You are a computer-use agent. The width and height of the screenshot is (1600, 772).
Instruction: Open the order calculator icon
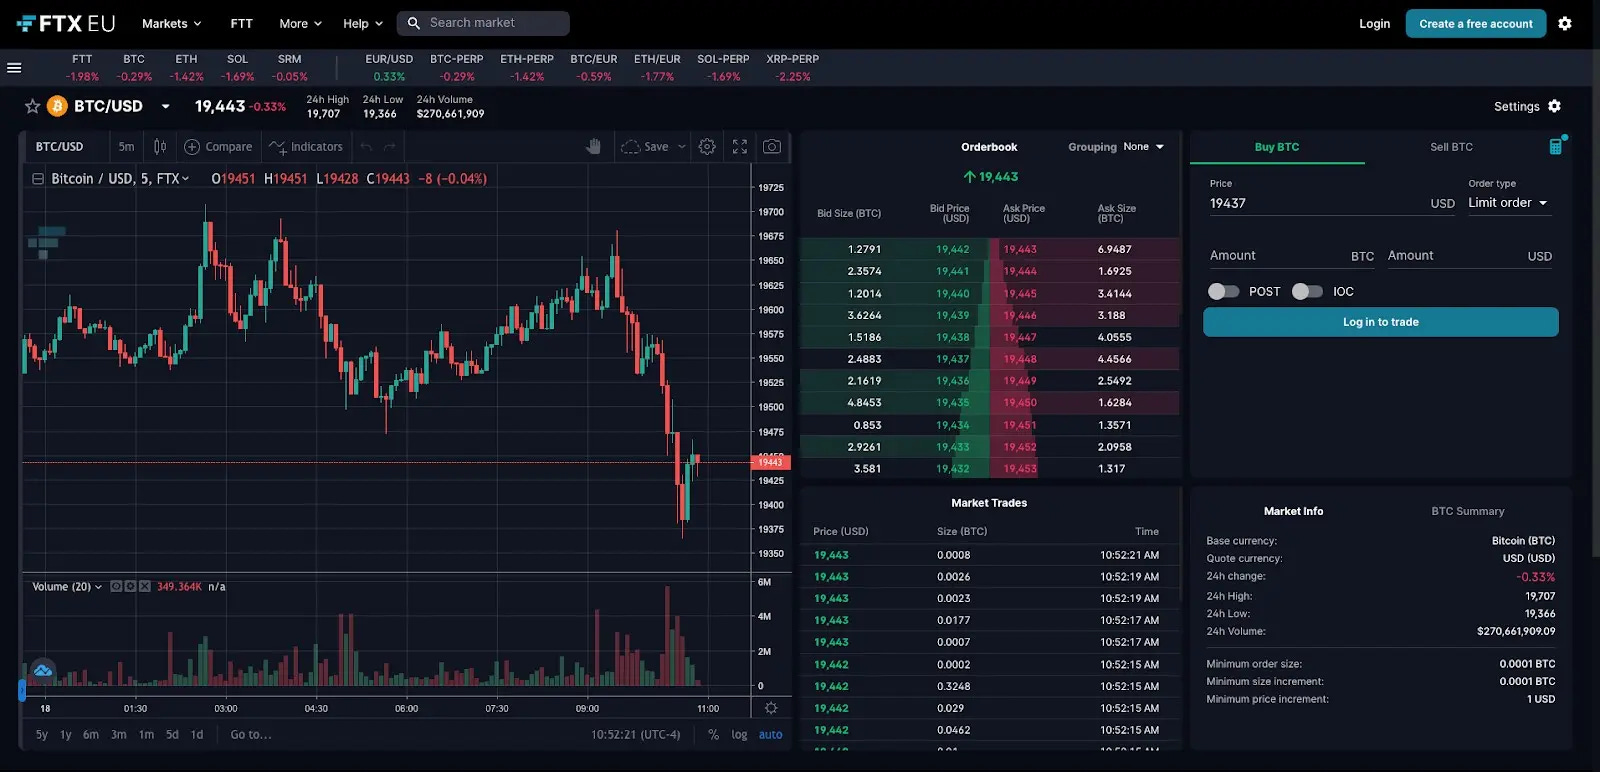[x=1556, y=146]
